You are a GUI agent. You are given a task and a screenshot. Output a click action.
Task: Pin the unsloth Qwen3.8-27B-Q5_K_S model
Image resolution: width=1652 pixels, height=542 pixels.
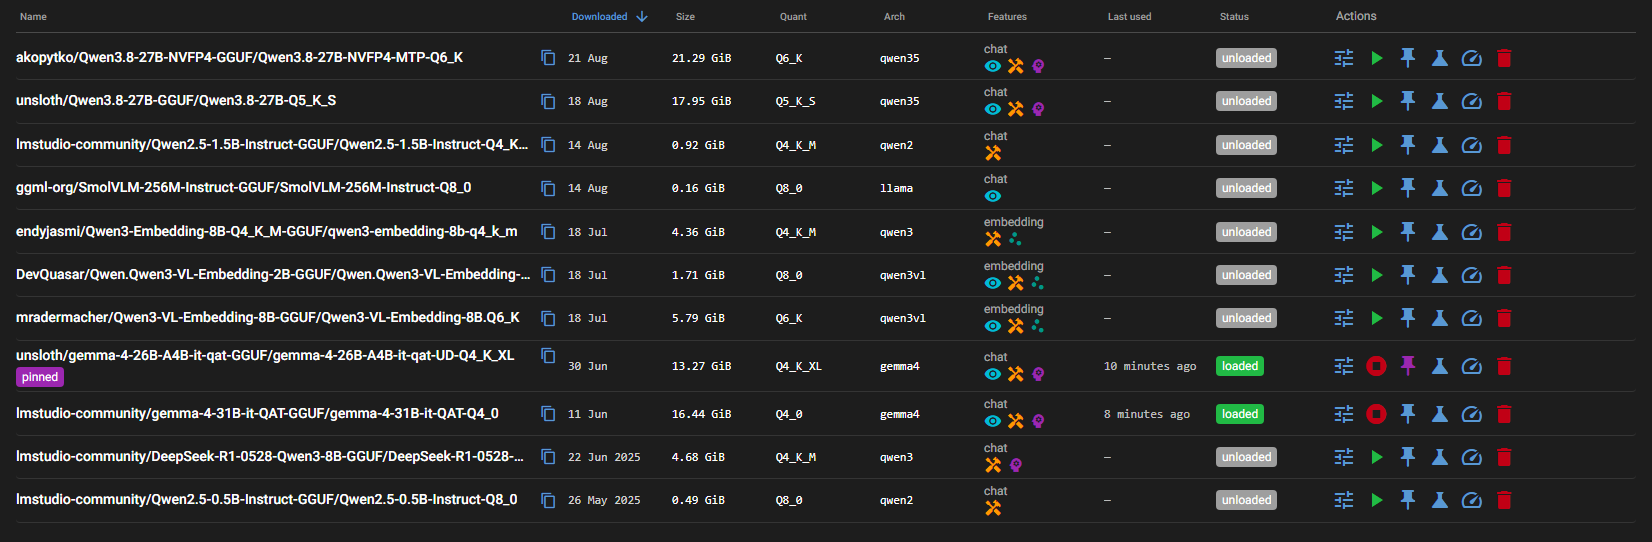point(1408,101)
